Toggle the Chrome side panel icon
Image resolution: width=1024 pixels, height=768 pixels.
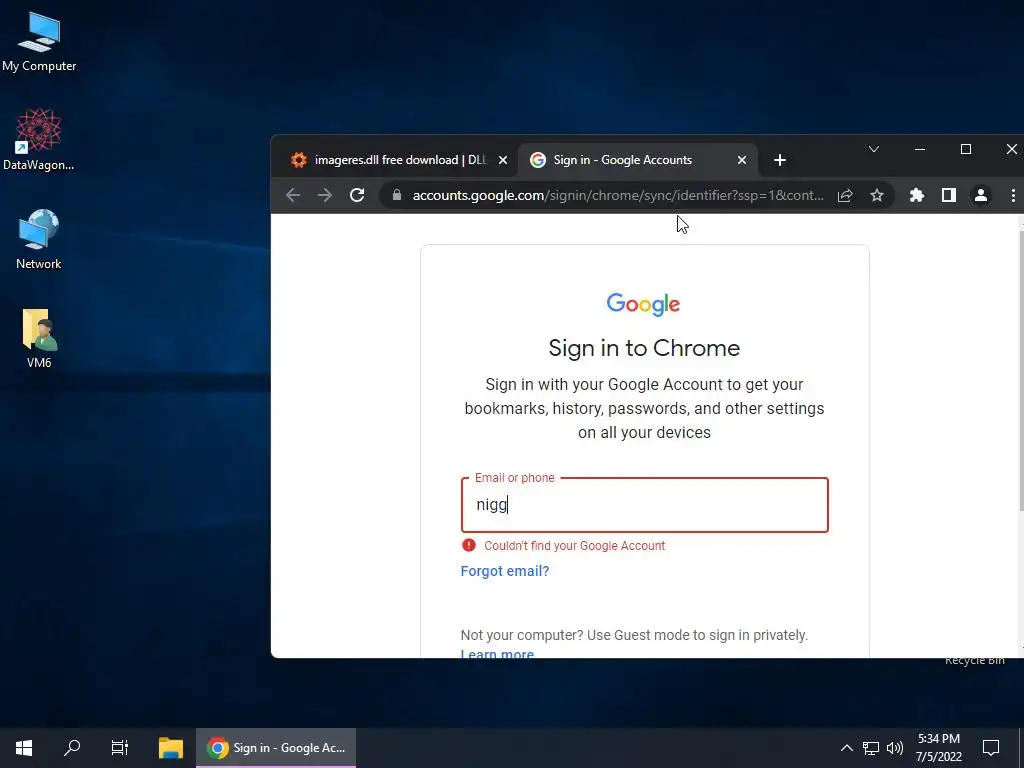coord(949,195)
